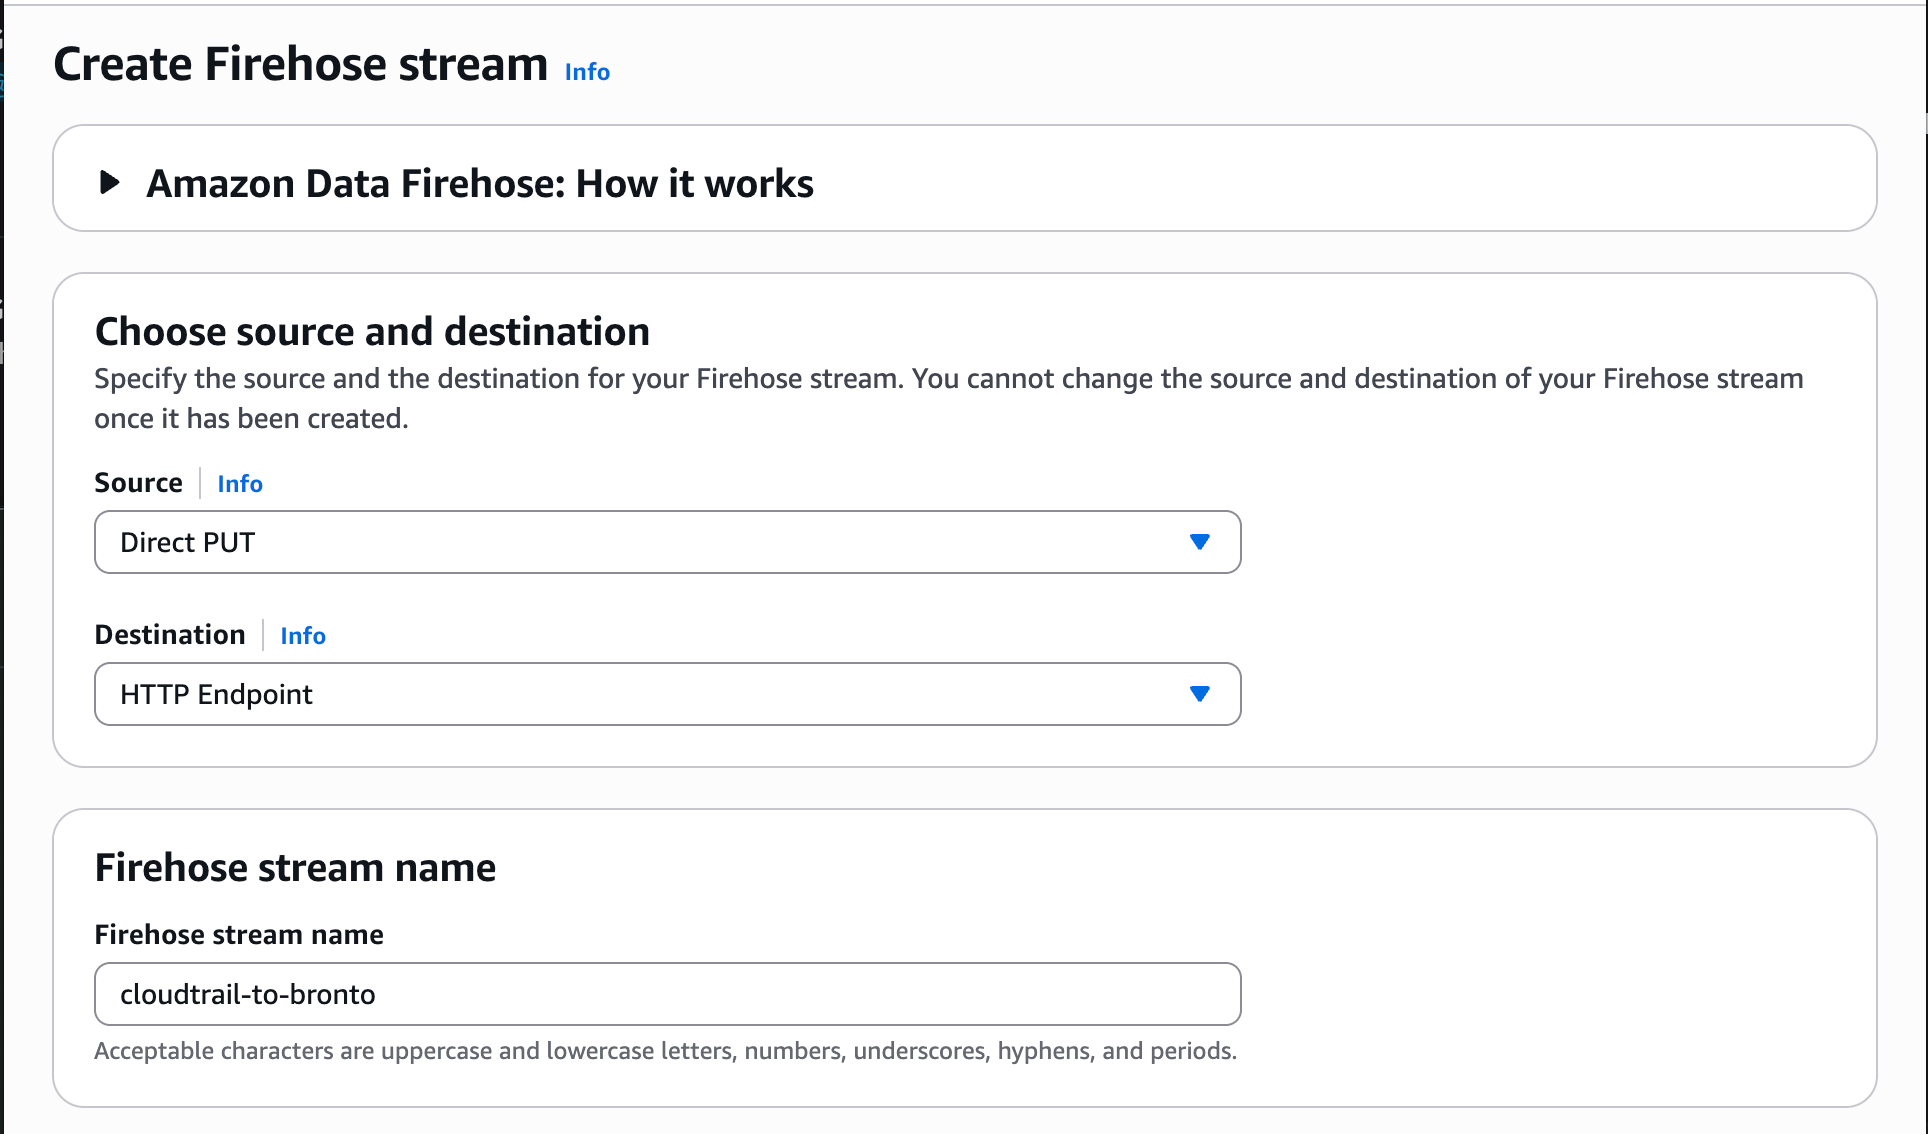Click the acceptable characters hint text
Viewport: 1928px width, 1134px height.
pos(665,1051)
